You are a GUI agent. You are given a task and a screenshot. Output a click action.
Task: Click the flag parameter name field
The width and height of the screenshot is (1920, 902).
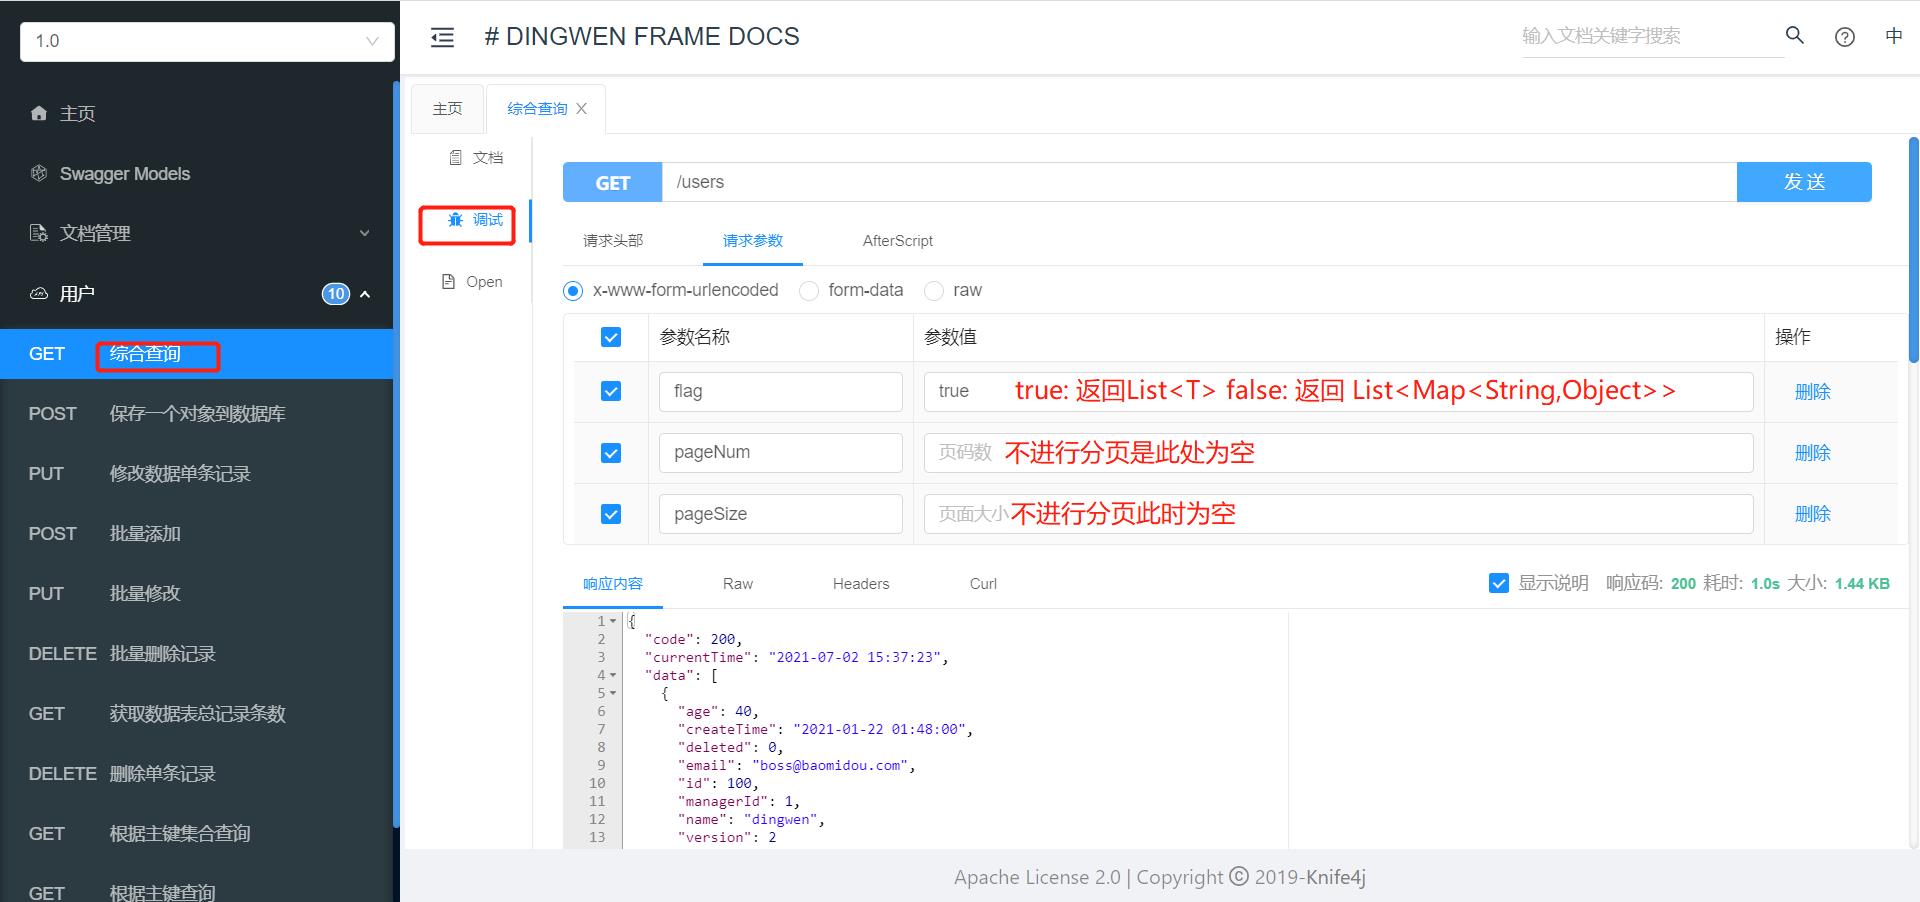[780, 392]
